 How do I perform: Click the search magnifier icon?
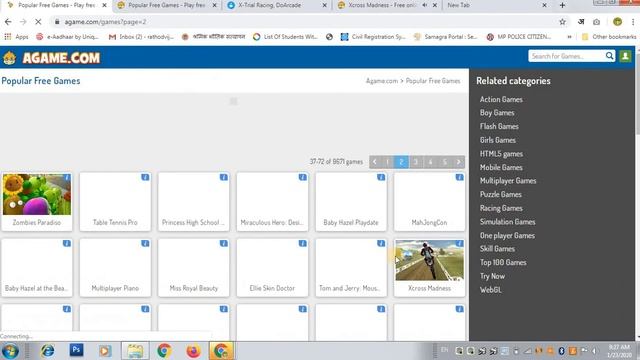coord(609,56)
